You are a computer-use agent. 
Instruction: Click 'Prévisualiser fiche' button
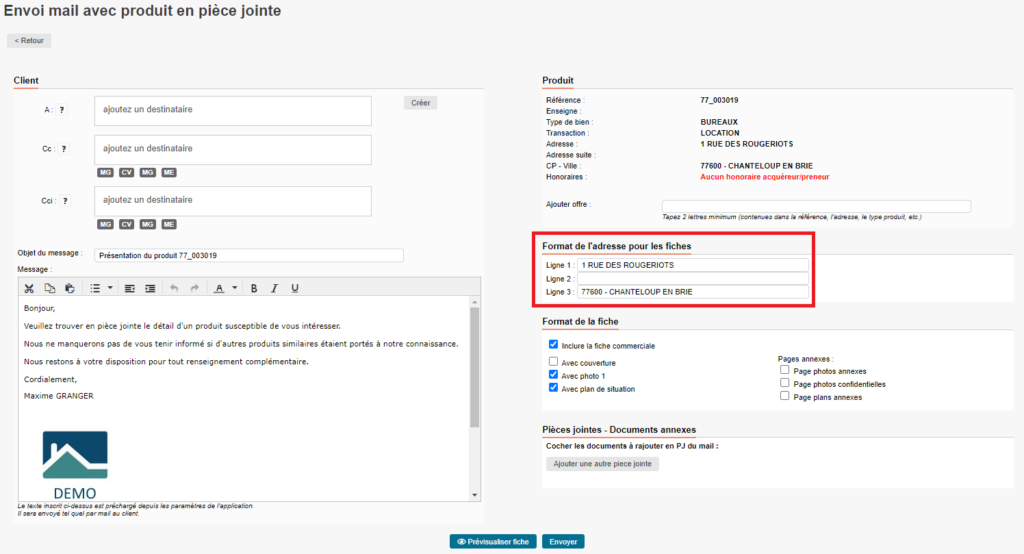click(492, 541)
